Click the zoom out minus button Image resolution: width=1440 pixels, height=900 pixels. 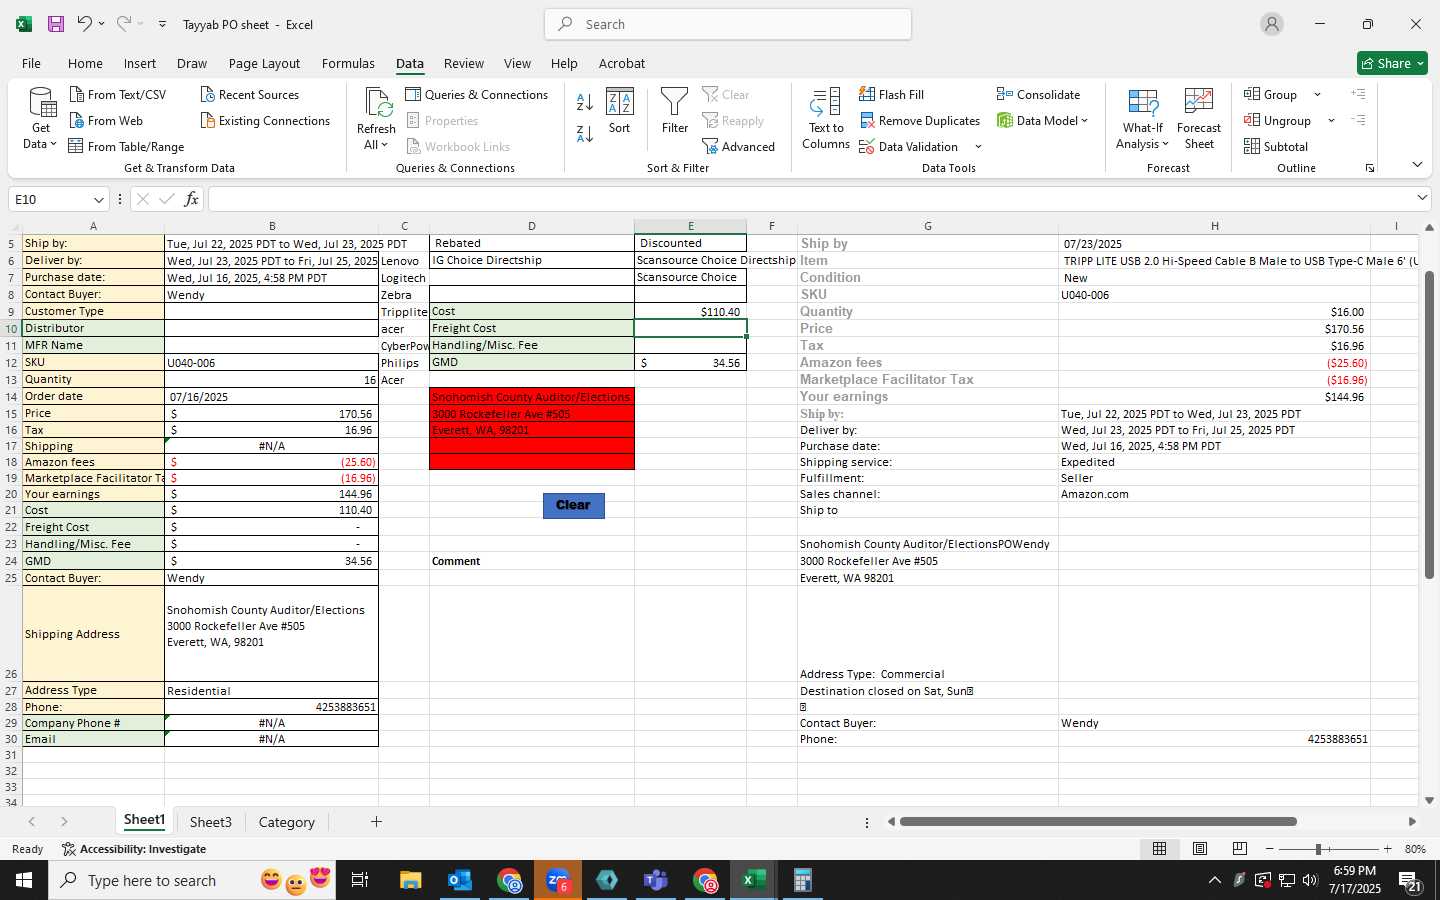[1269, 848]
